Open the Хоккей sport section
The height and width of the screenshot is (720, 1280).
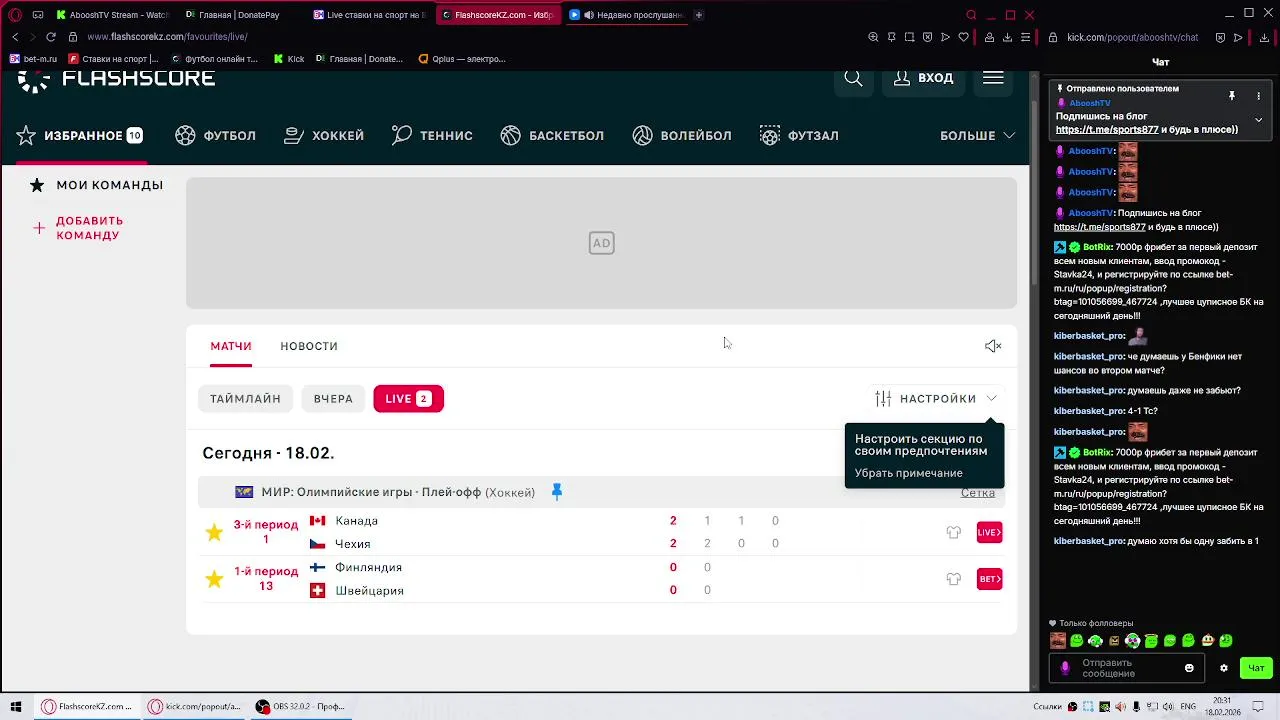click(x=324, y=136)
